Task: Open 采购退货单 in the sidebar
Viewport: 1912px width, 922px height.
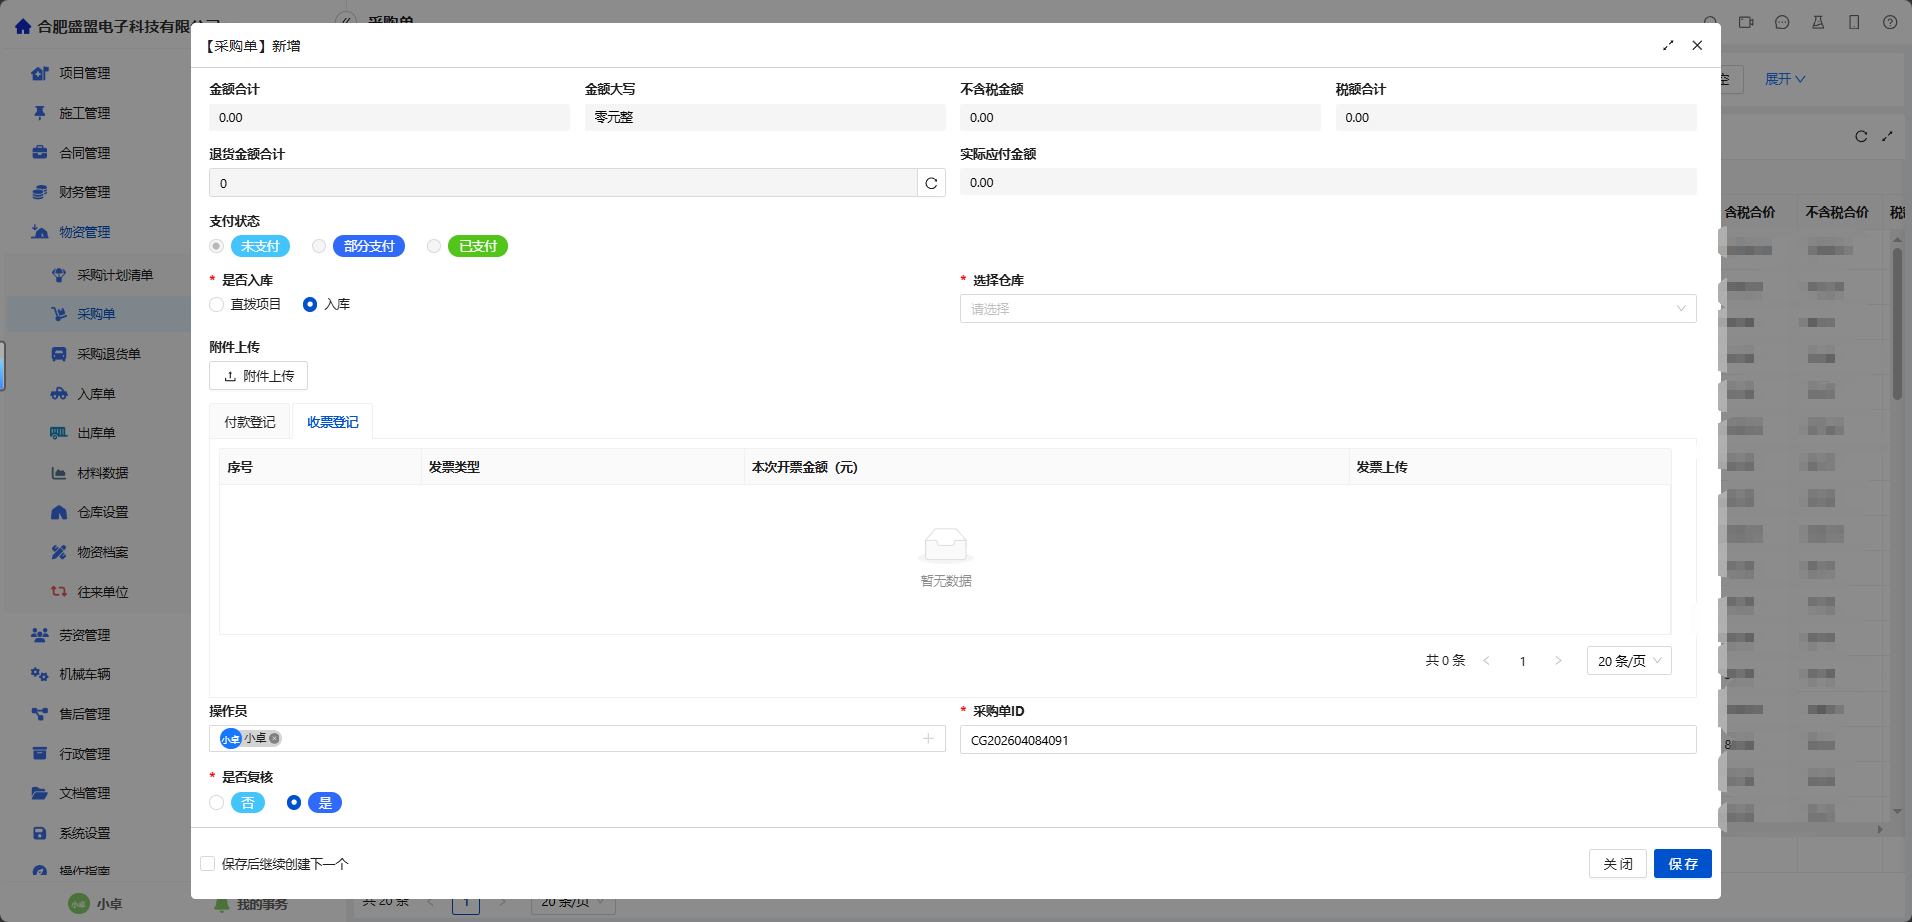Action: coord(108,354)
